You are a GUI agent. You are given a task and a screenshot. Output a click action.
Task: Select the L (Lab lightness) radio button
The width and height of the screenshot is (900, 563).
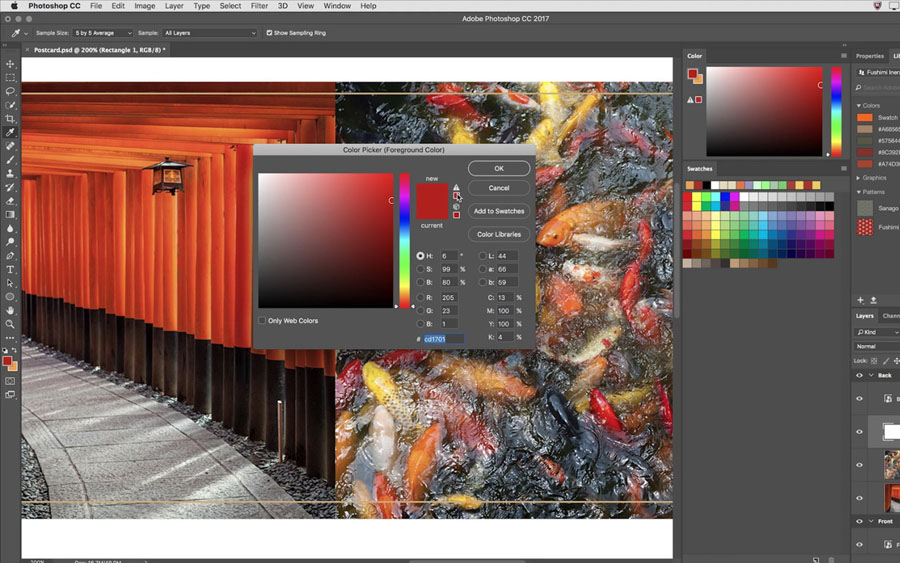[x=483, y=256]
